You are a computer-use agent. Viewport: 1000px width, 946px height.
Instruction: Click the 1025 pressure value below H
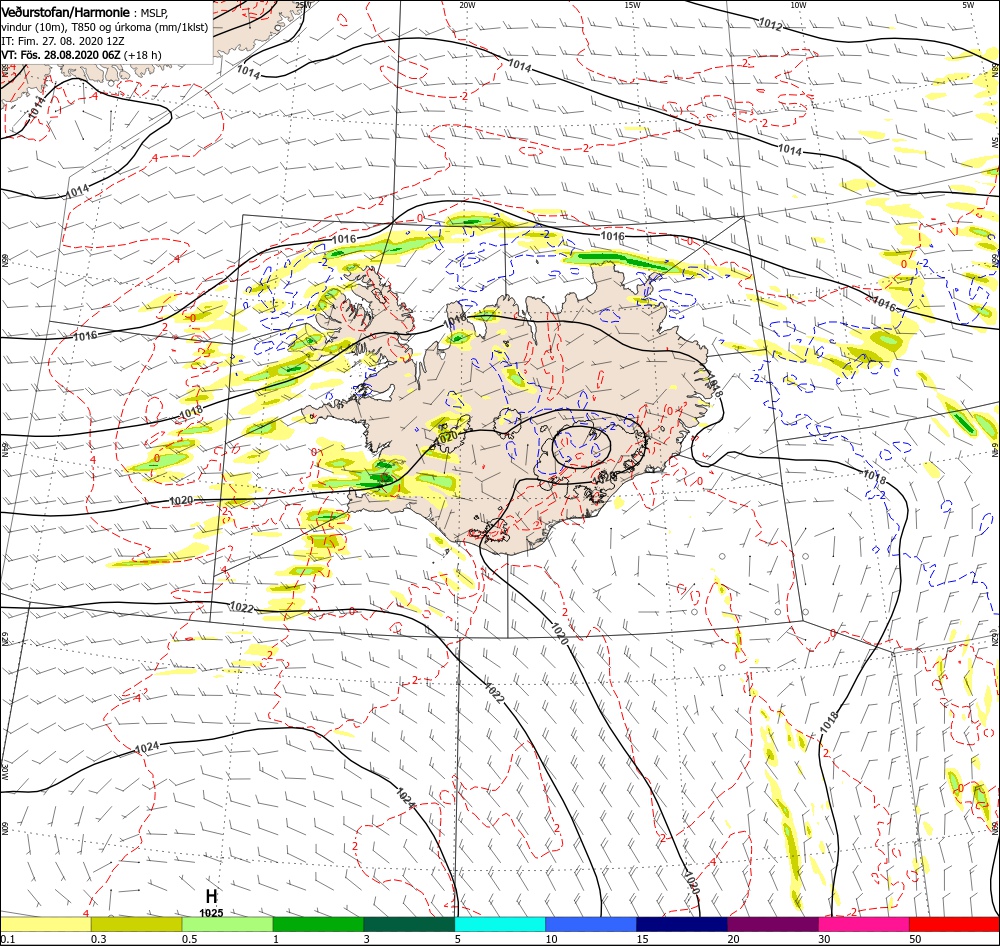coord(211,913)
